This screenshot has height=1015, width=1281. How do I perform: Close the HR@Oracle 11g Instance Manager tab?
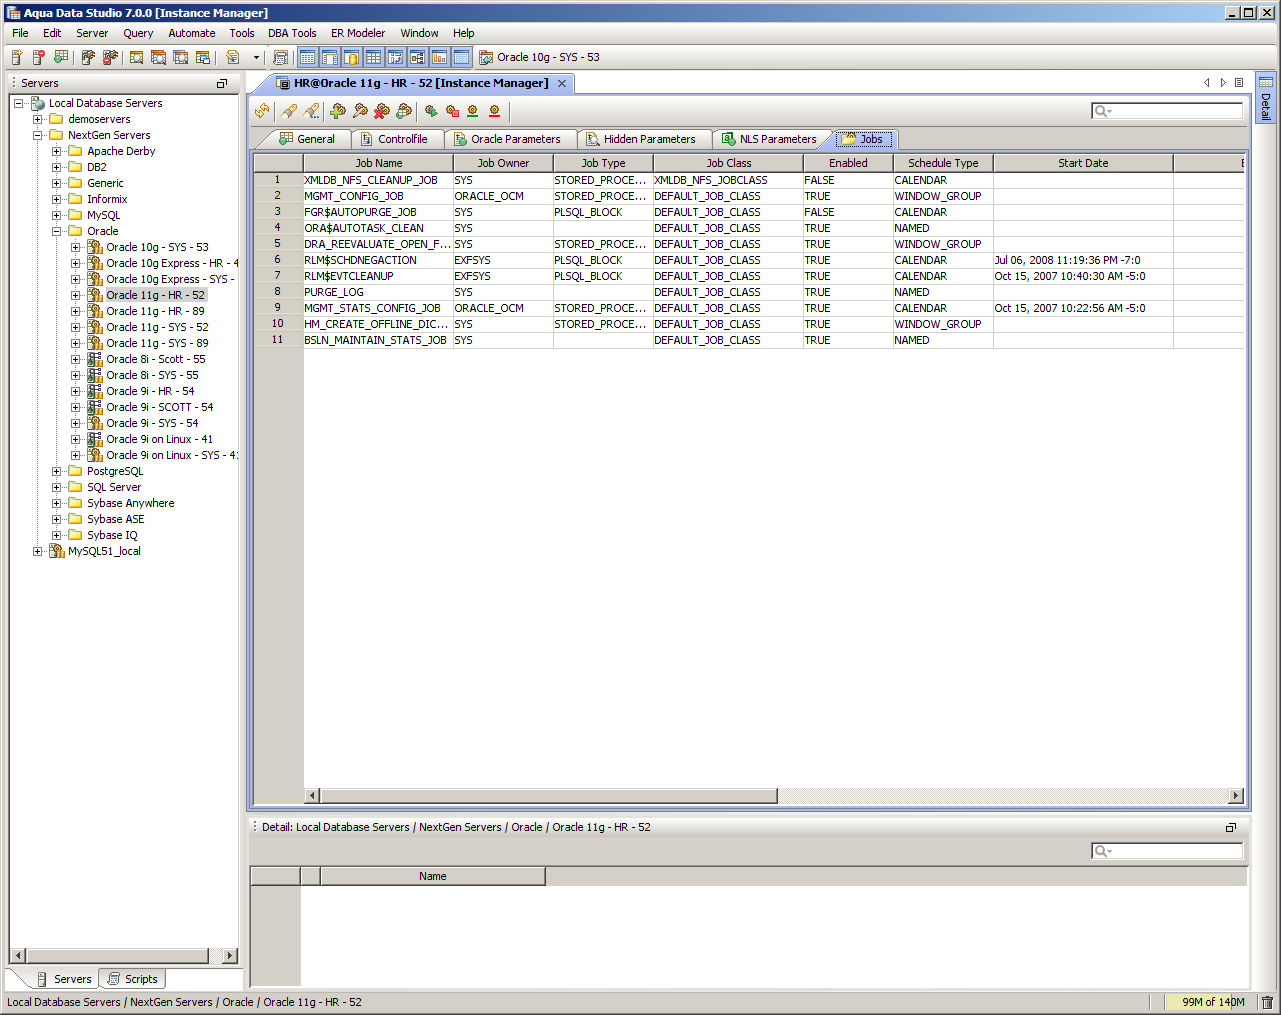pyautogui.click(x=562, y=83)
